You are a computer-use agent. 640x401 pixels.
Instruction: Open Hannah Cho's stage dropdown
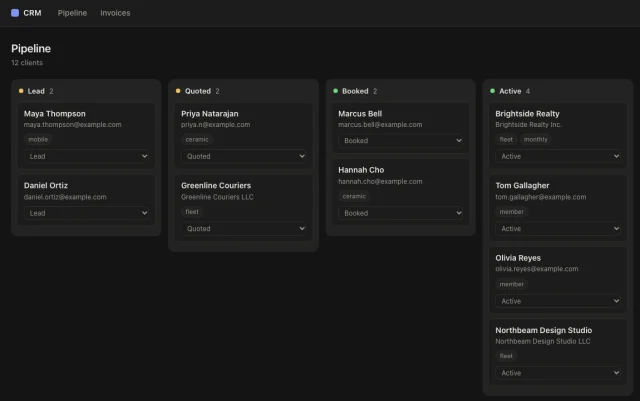[x=401, y=213]
